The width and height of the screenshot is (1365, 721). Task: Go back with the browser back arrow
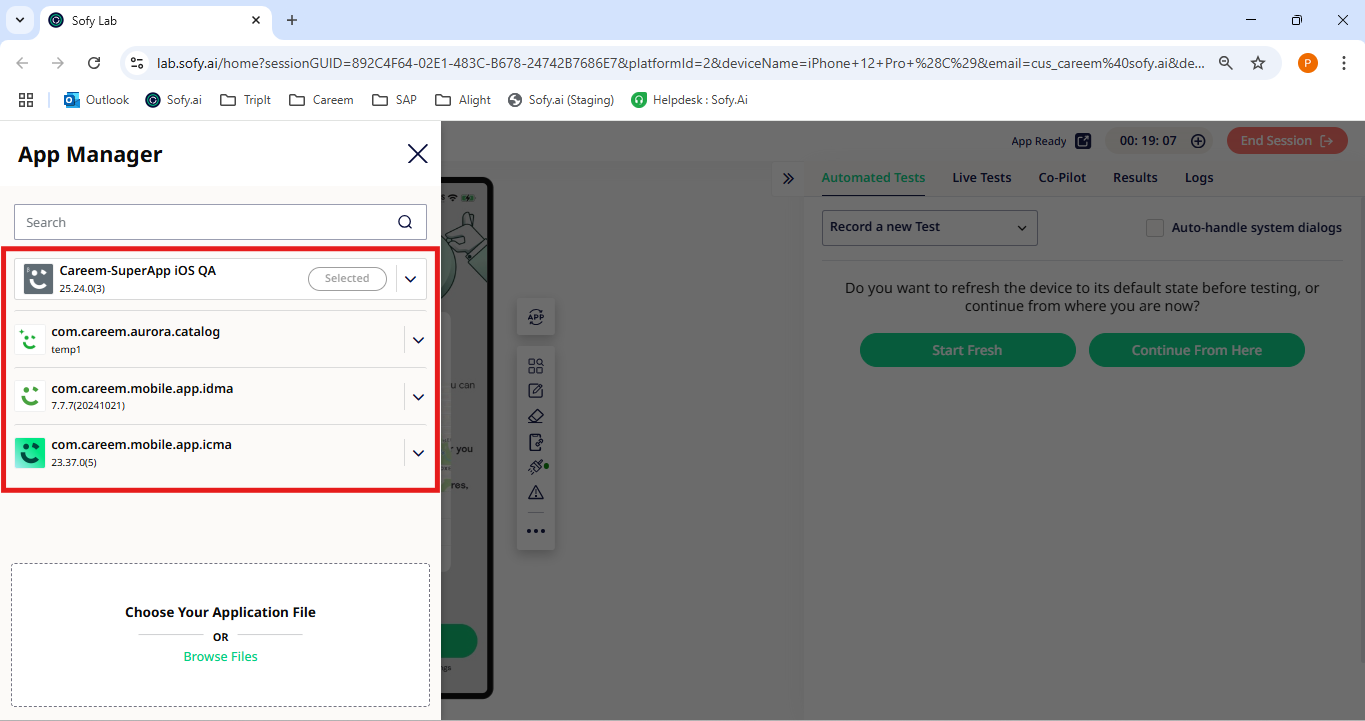click(22, 63)
